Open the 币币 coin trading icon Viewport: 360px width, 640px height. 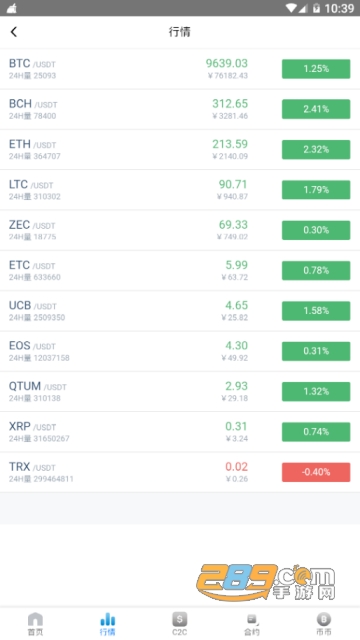pyautogui.click(x=324, y=620)
